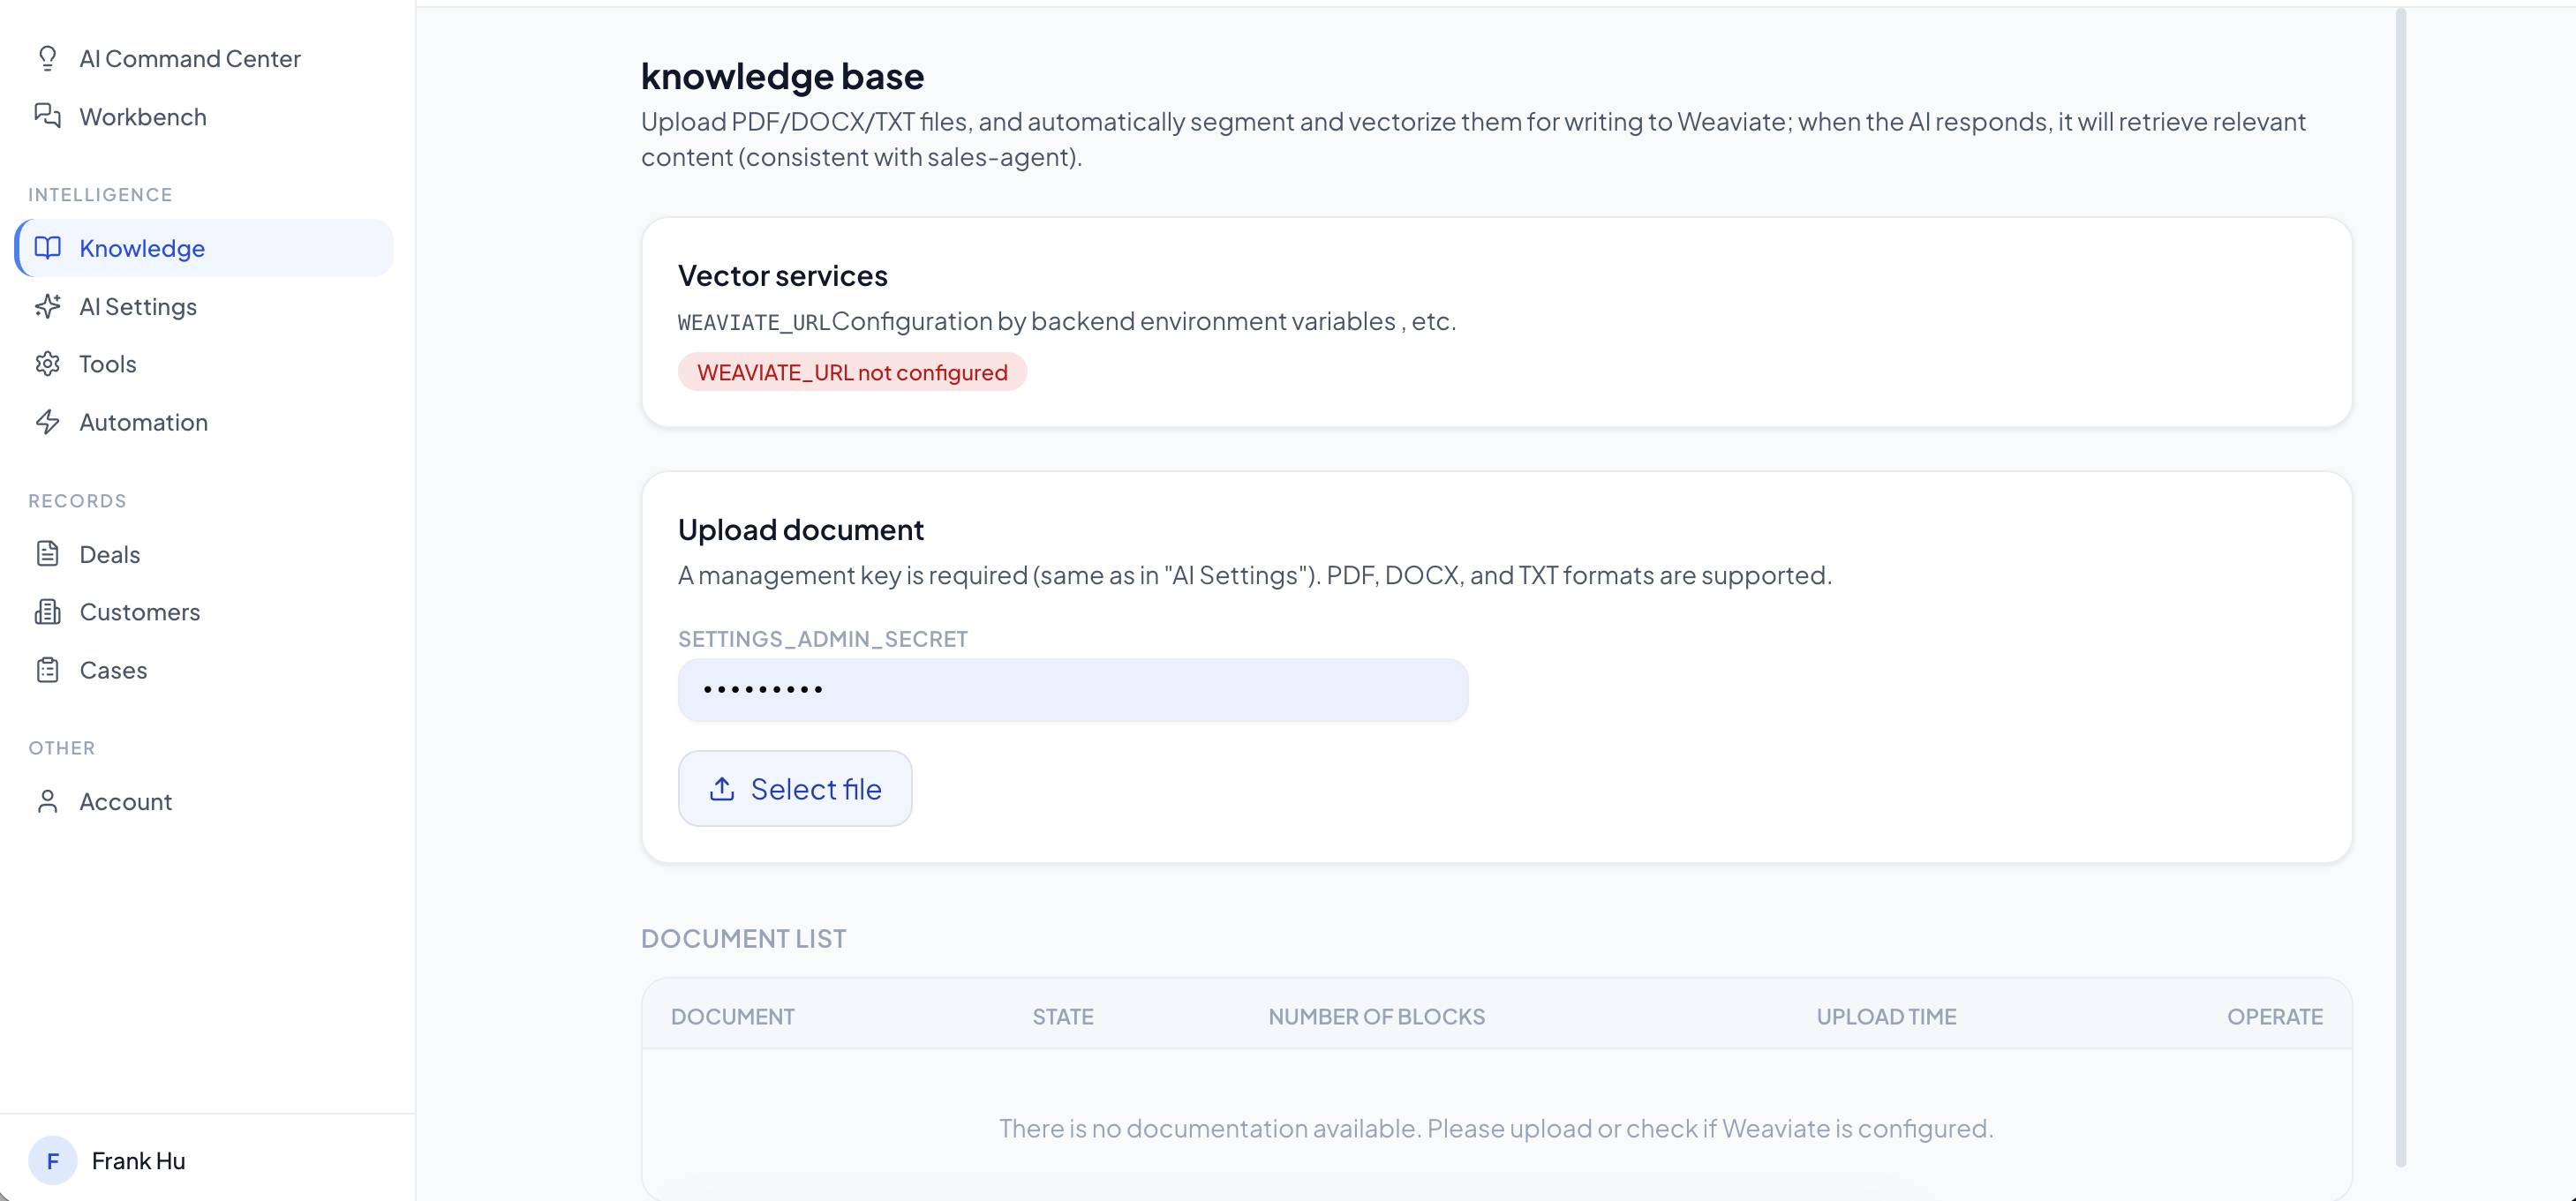Go to Customers records
Image resolution: width=2576 pixels, height=1201 pixels.
204,612
